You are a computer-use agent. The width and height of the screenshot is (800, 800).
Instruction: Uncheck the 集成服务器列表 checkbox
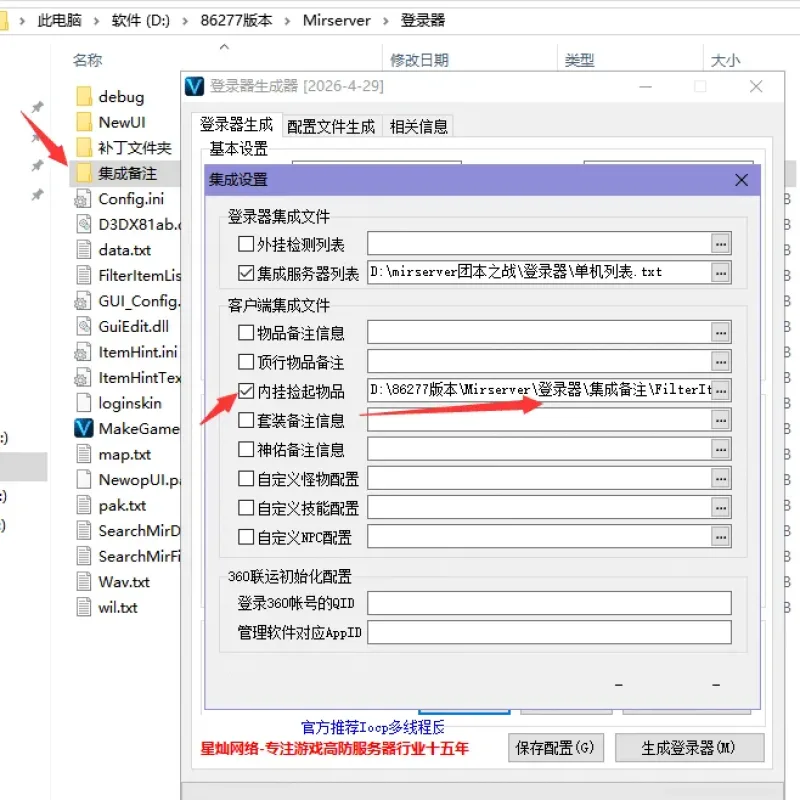pos(246,273)
